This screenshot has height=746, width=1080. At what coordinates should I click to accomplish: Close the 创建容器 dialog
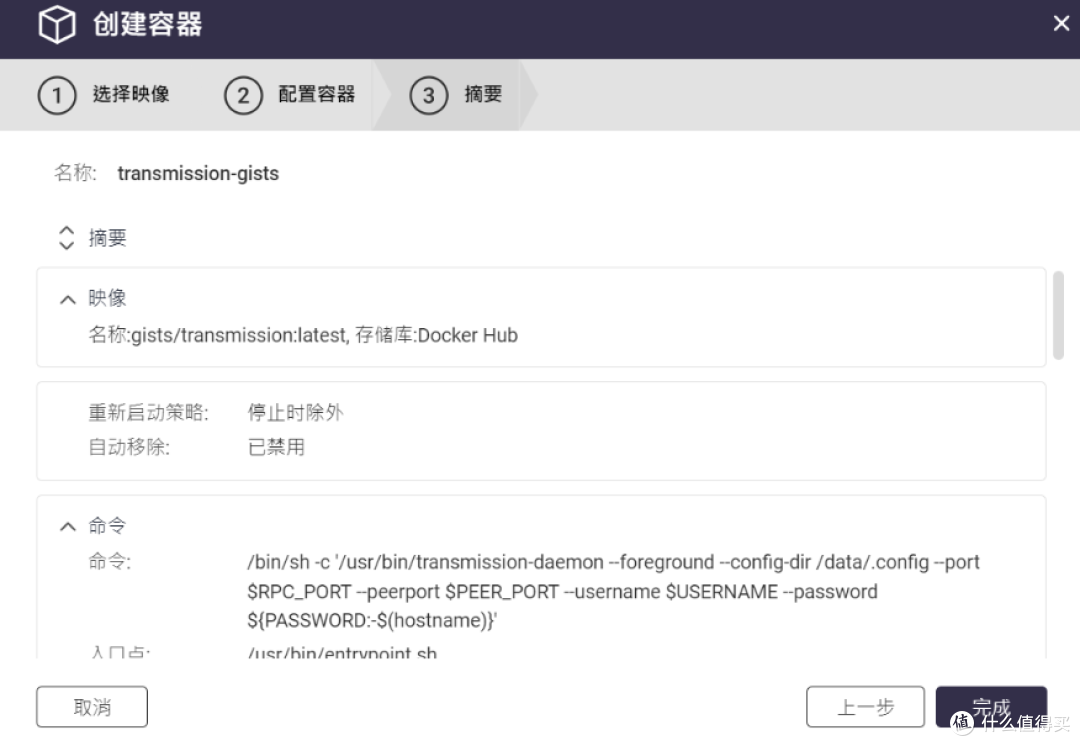(x=1061, y=23)
